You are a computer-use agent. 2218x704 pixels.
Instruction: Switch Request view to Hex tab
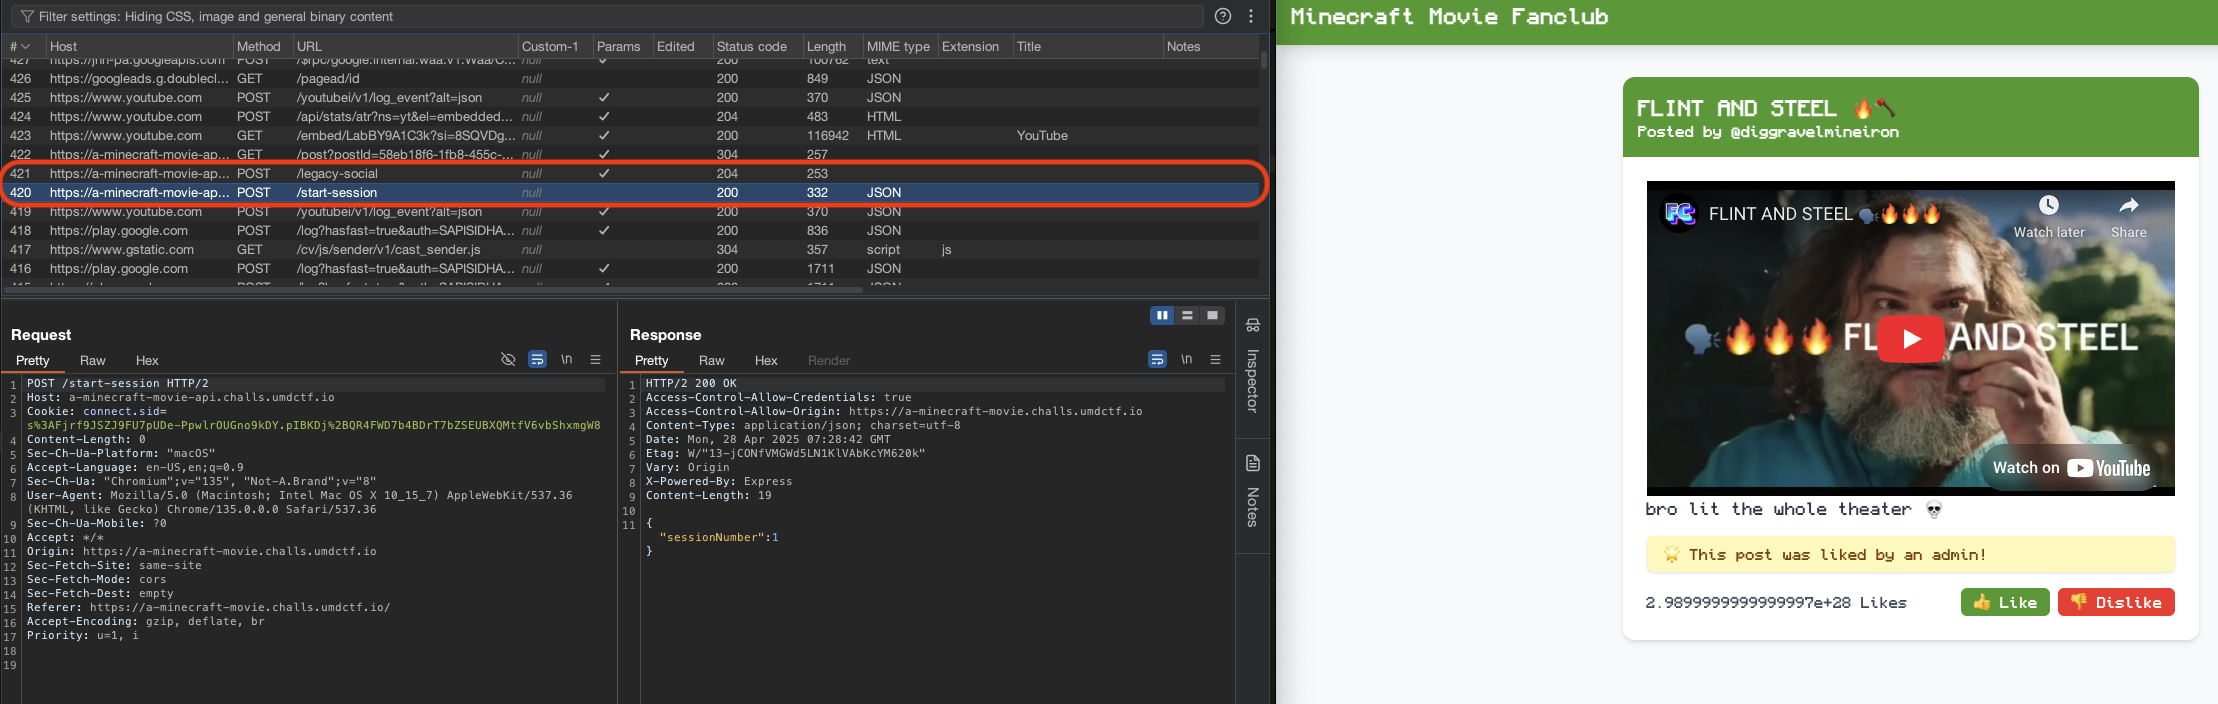pyautogui.click(x=147, y=360)
